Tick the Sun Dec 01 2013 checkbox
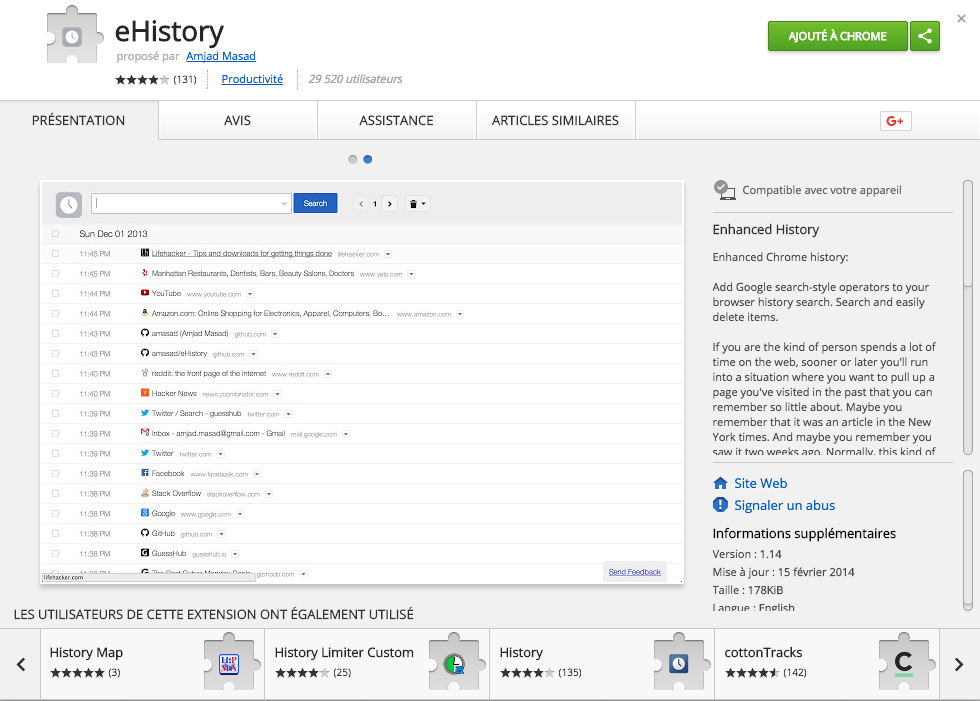This screenshot has height=701, width=980. pyautogui.click(x=55, y=234)
